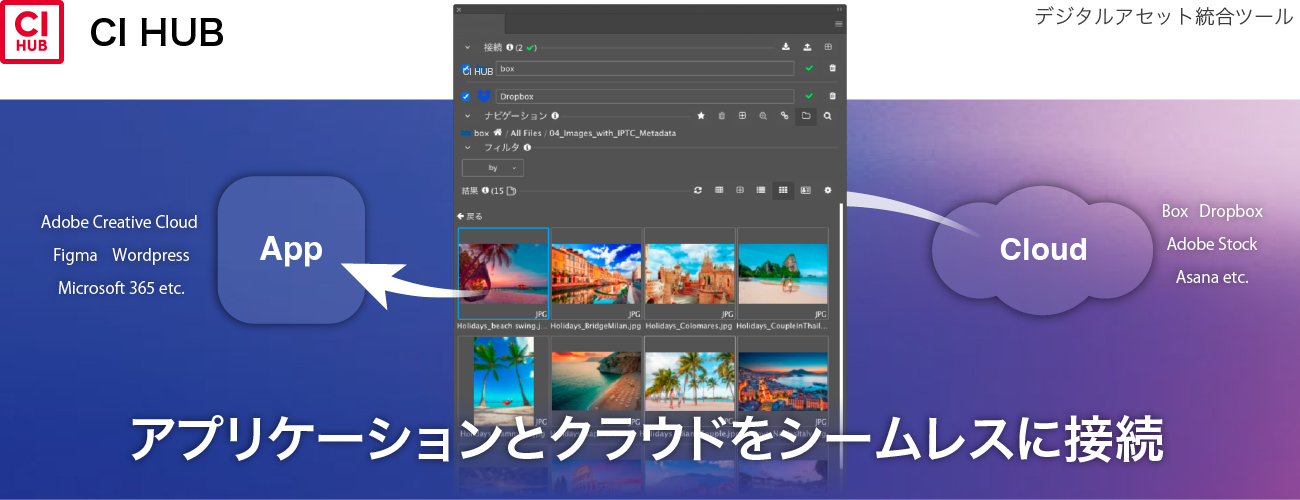1300x500 pixels.
Task: Click "All Files" in the breadcrumb path
Action: click(x=525, y=133)
